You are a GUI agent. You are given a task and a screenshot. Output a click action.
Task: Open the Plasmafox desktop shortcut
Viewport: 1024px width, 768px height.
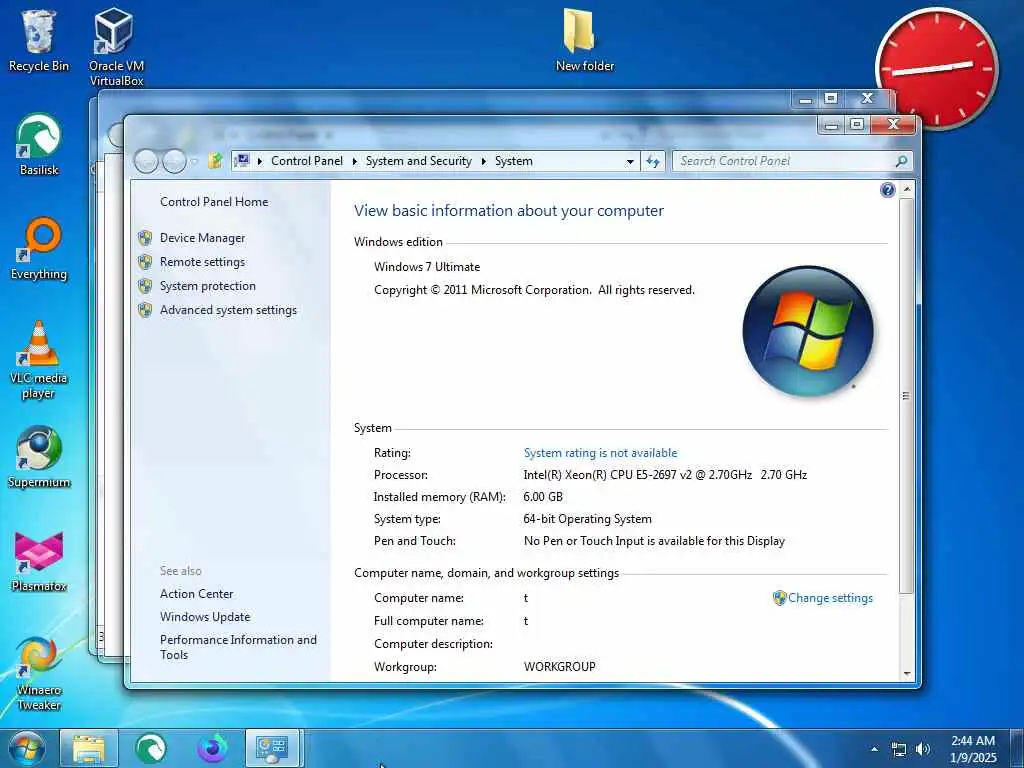pyautogui.click(x=39, y=562)
